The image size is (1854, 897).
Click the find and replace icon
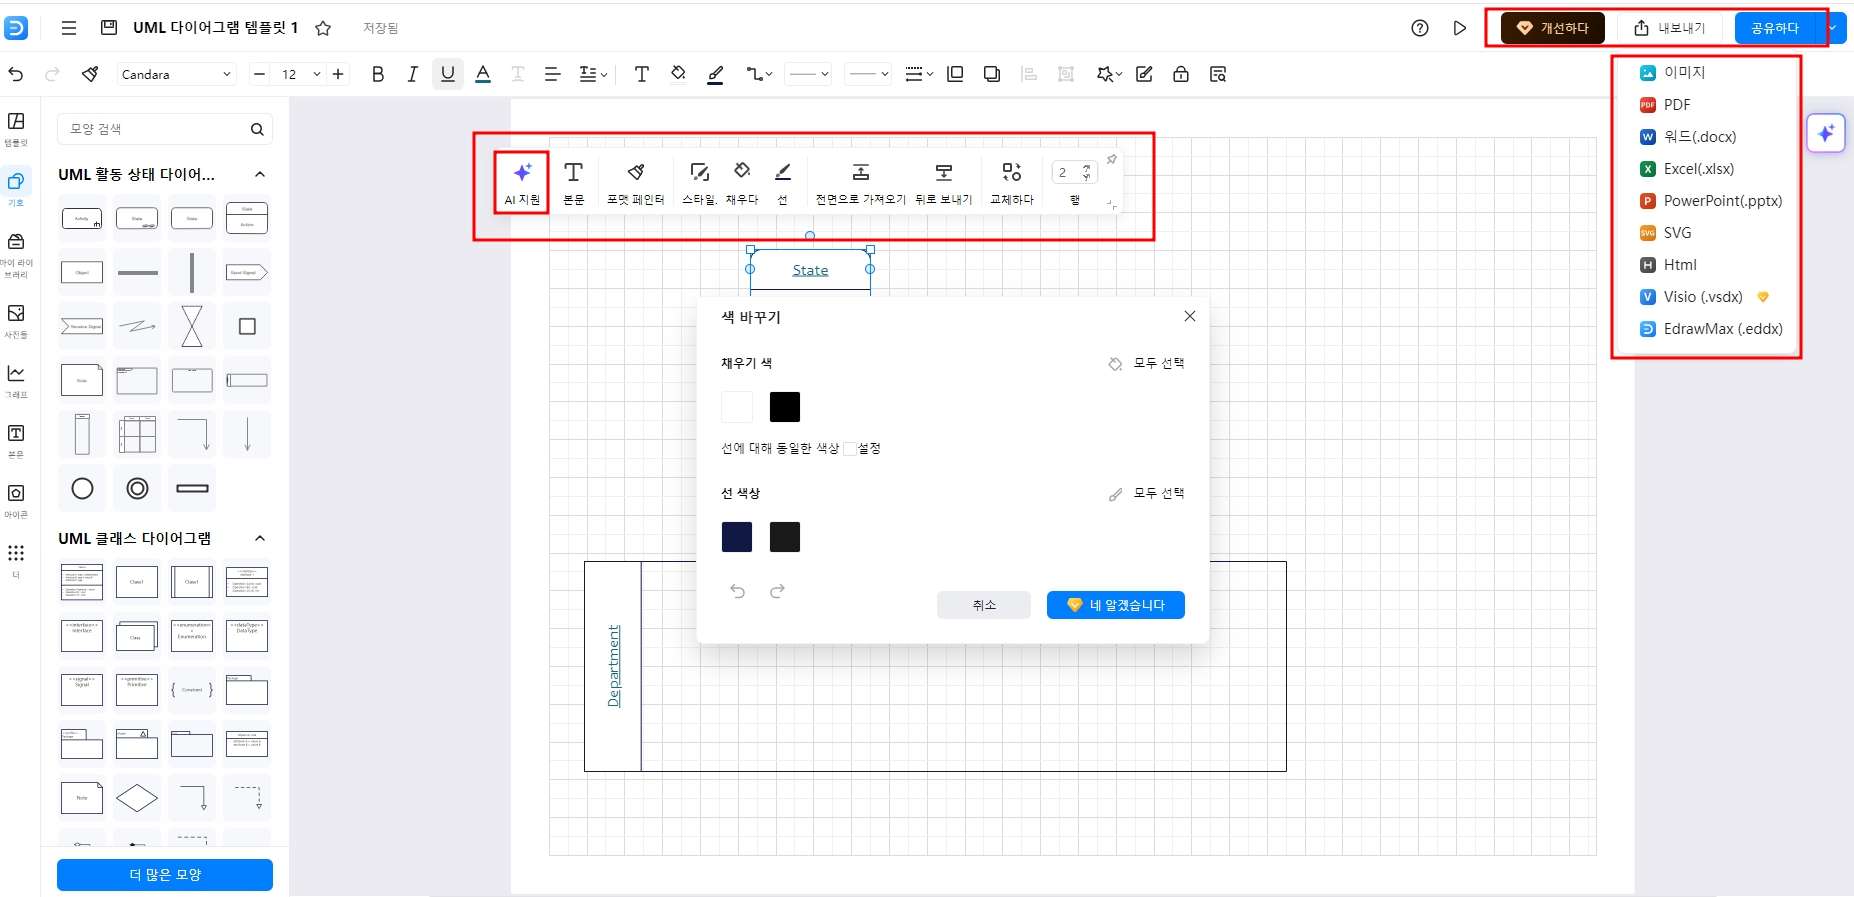pos(1217,74)
